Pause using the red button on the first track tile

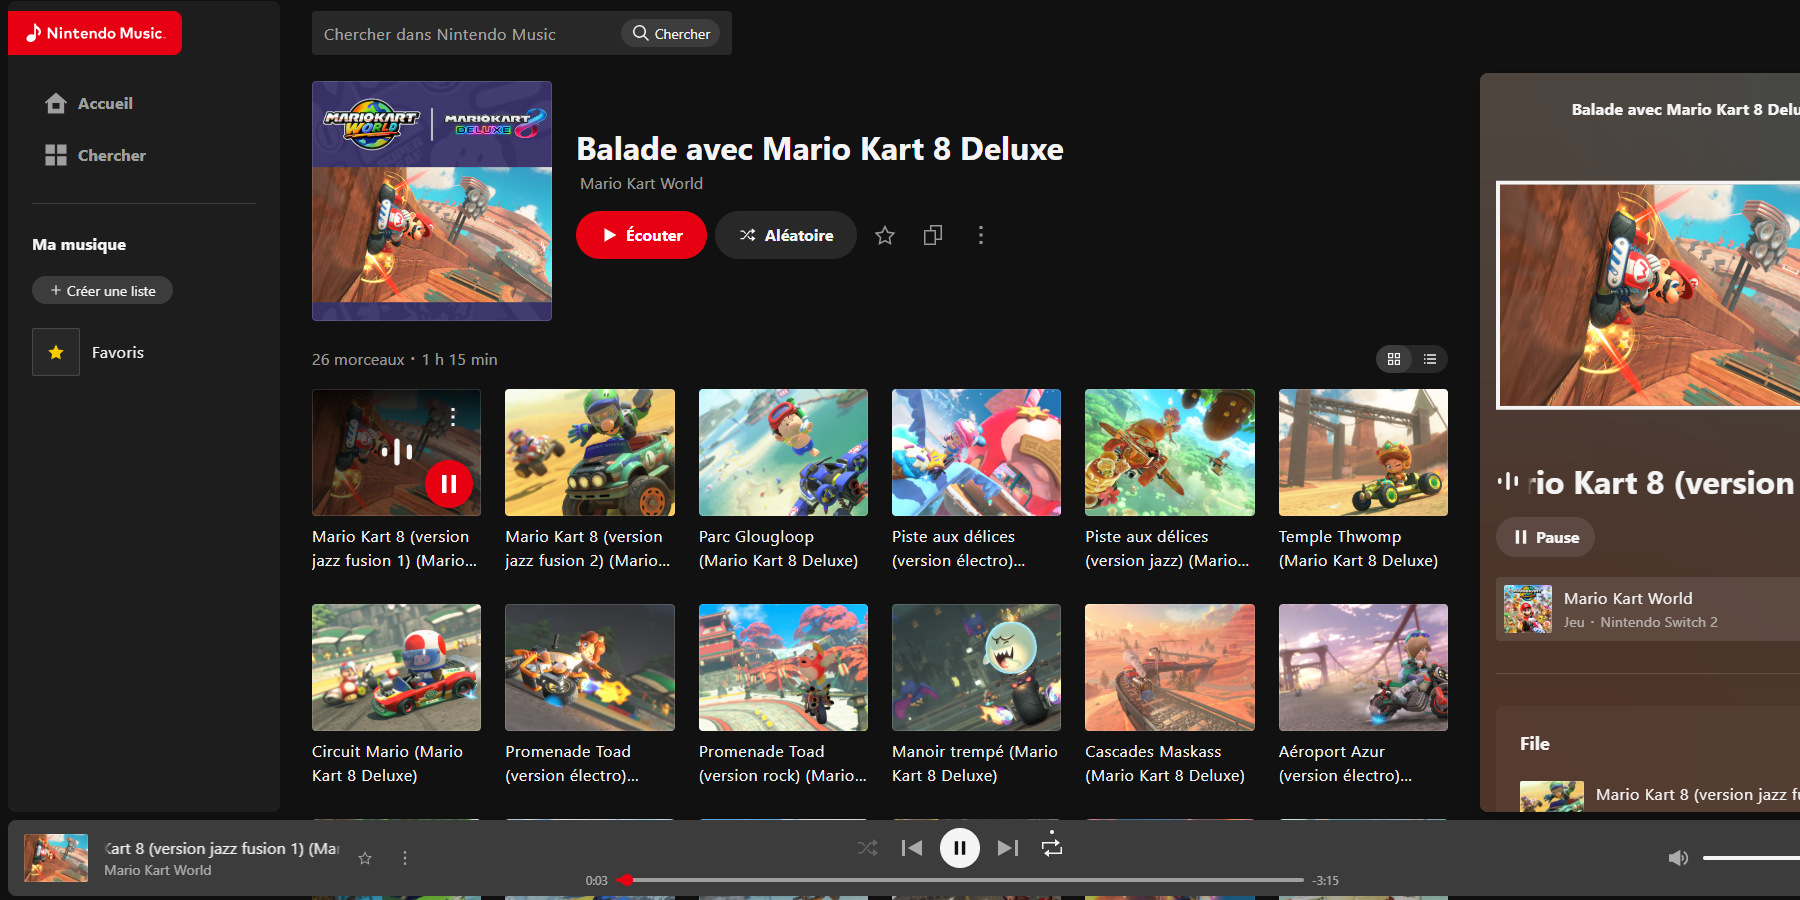tap(449, 484)
